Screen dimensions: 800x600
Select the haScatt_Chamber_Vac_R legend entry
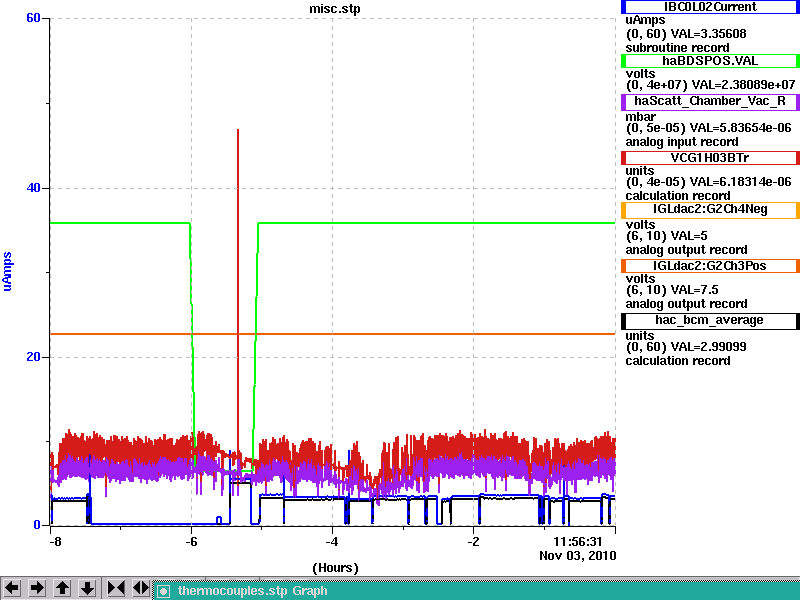[710, 101]
